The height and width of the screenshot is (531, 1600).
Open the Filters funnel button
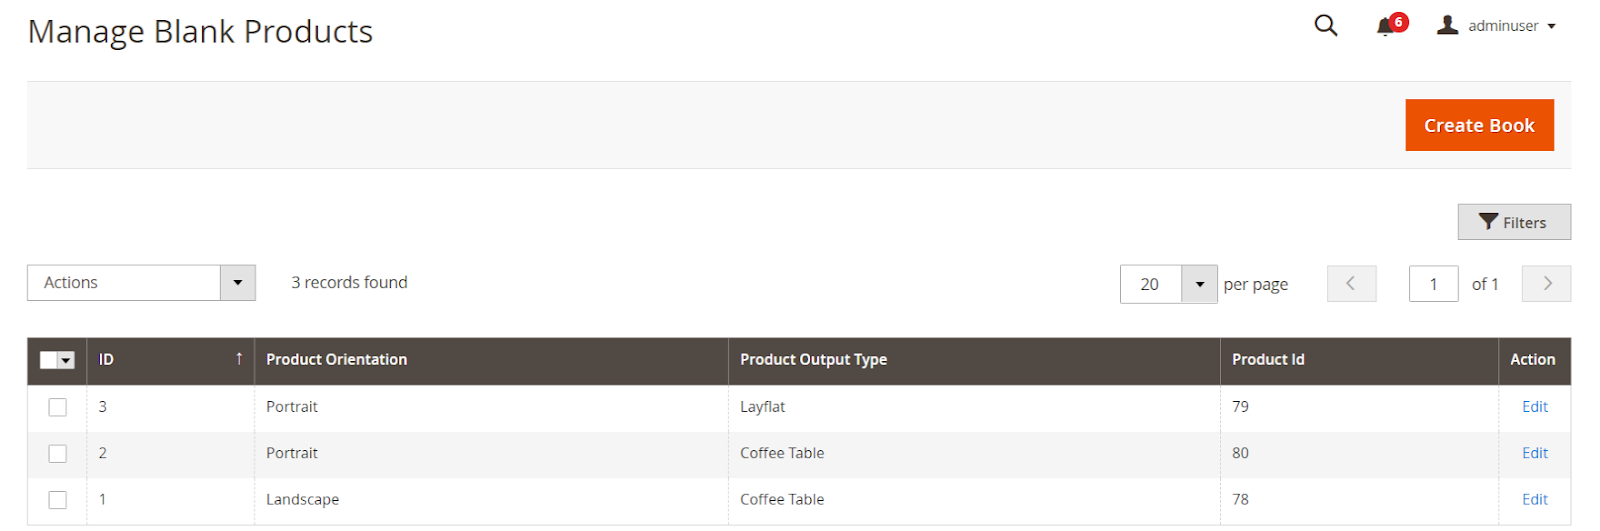click(x=1513, y=222)
